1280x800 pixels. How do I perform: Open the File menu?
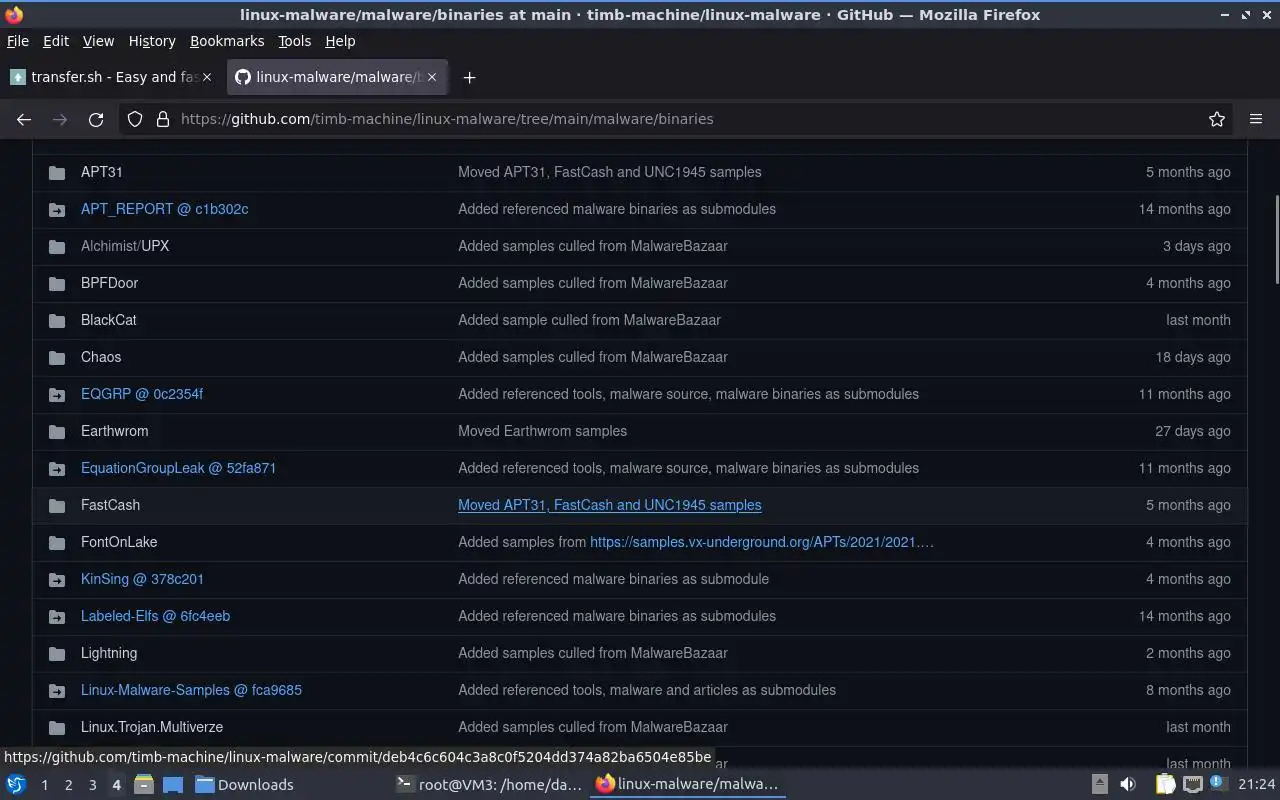(x=18, y=41)
